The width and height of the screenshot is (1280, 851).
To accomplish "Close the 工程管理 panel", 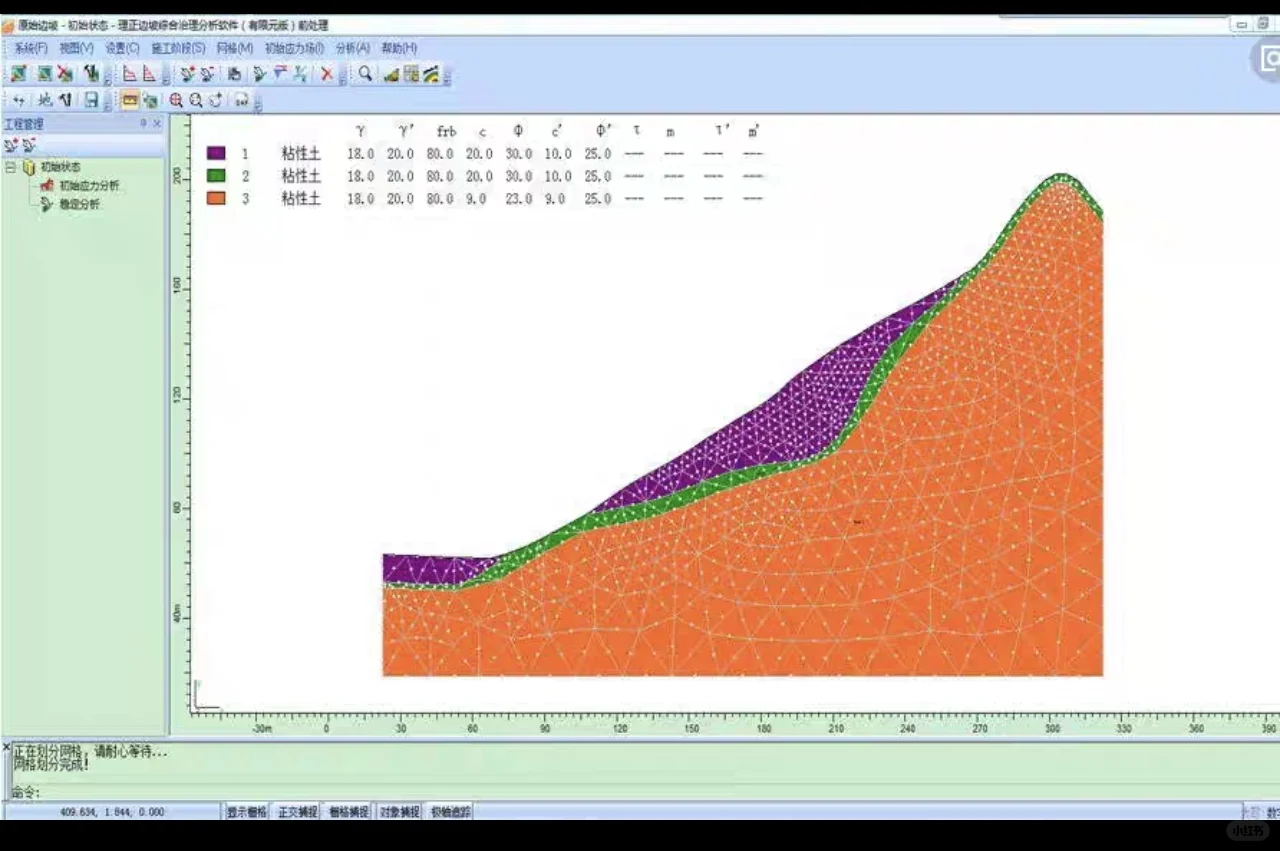I will click(157, 123).
